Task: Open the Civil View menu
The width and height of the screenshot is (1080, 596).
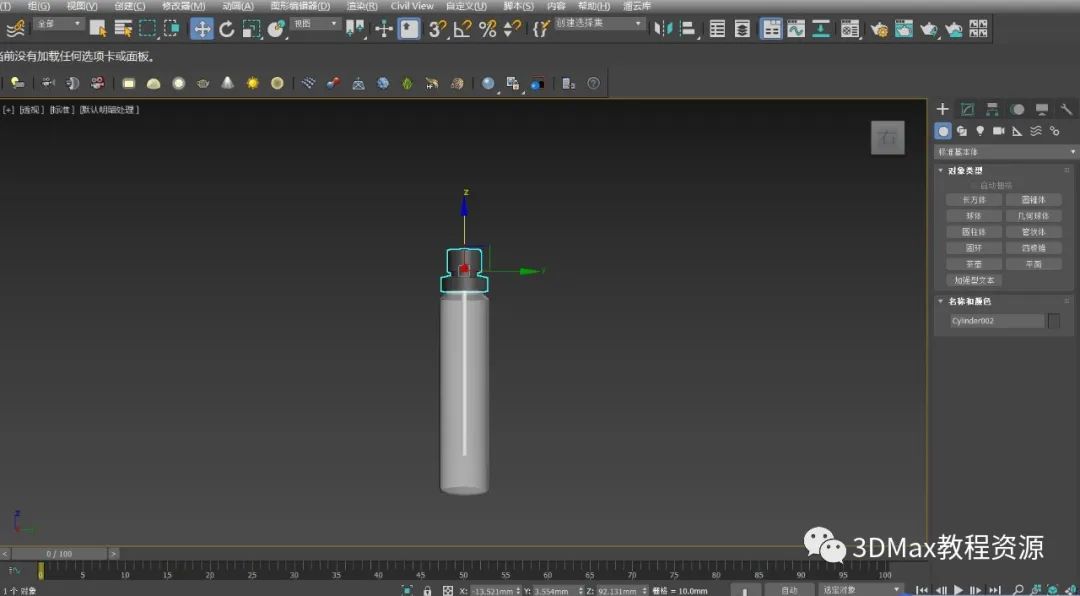Action: pyautogui.click(x=411, y=6)
